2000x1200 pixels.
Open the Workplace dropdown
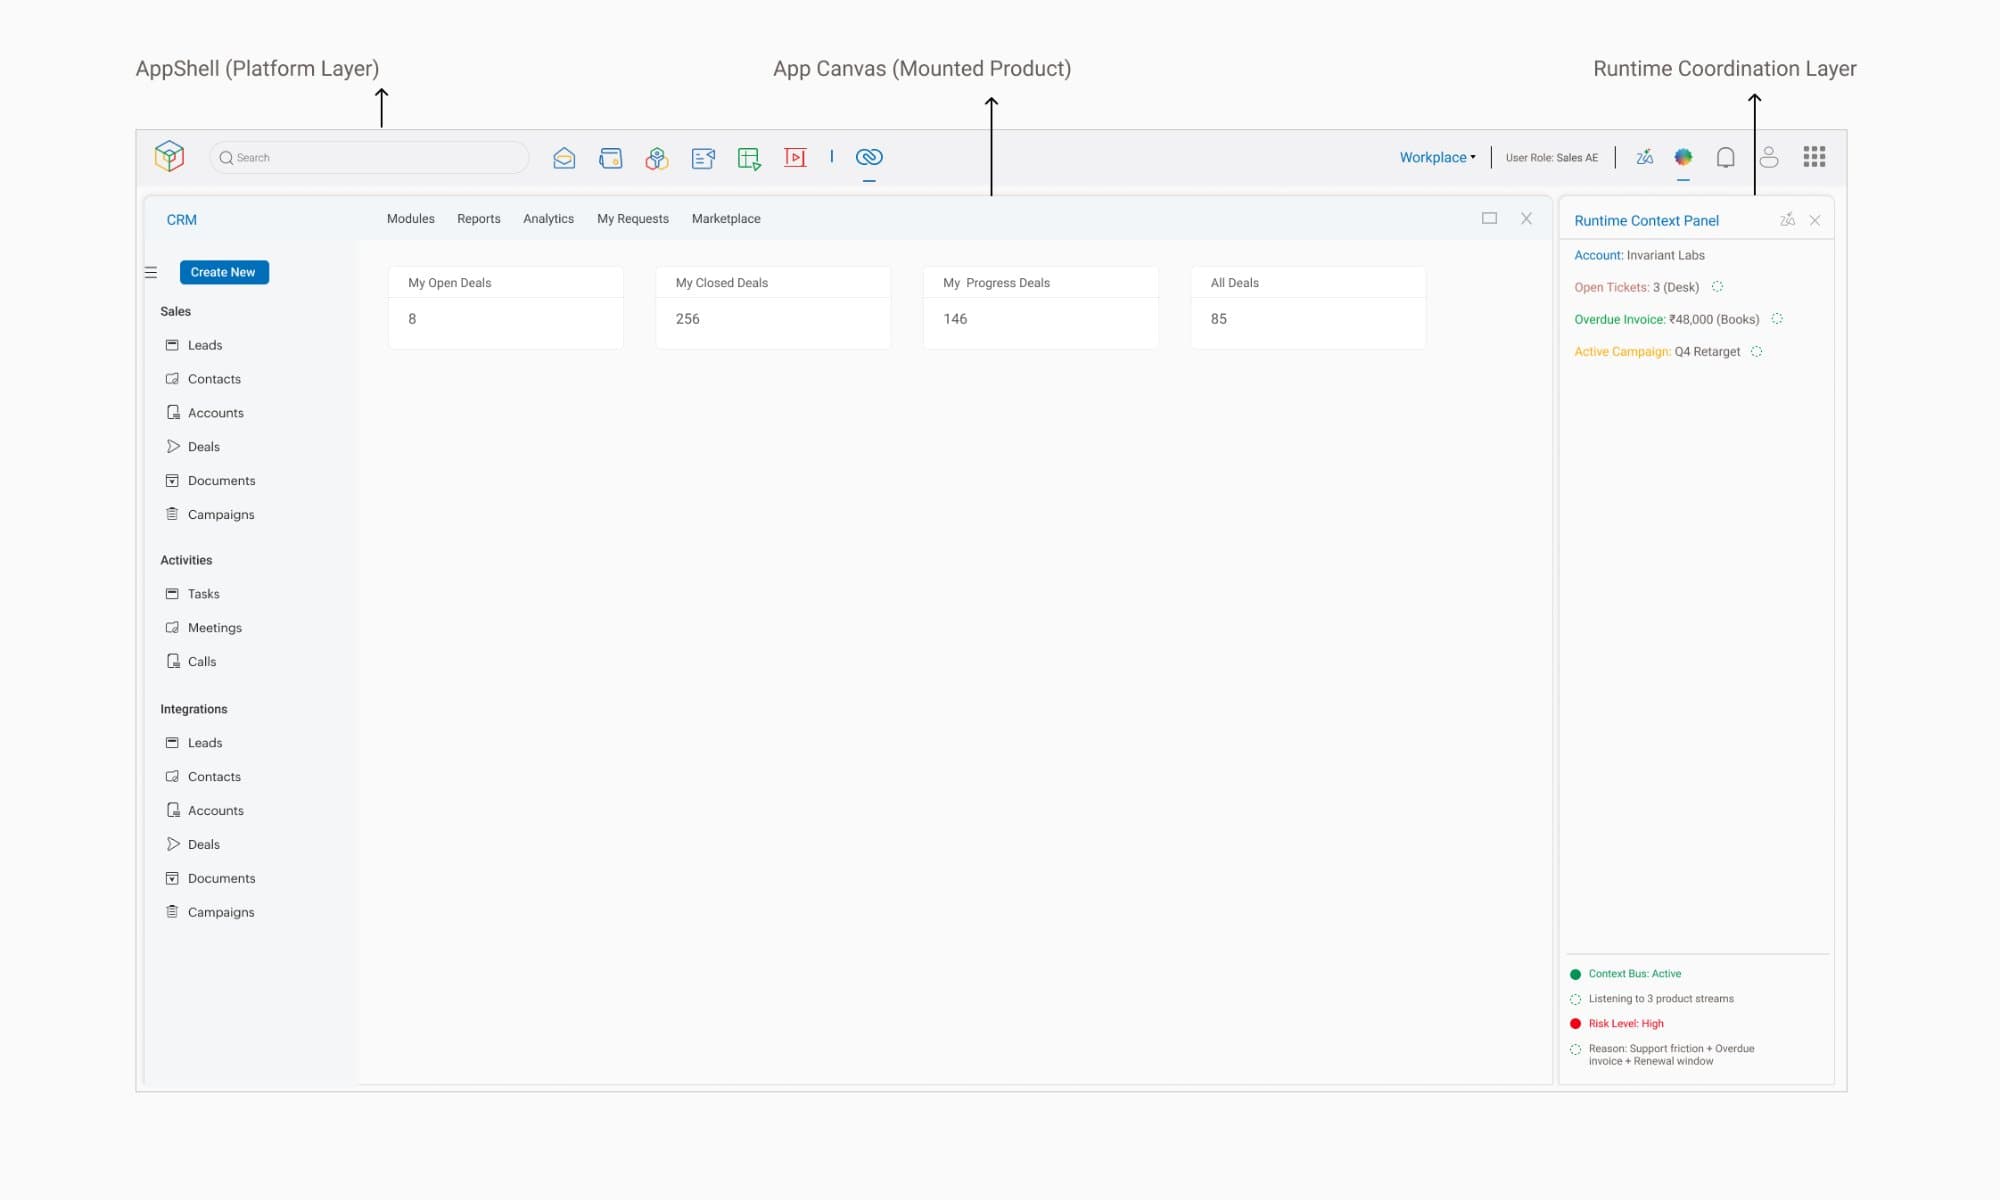[1437, 157]
